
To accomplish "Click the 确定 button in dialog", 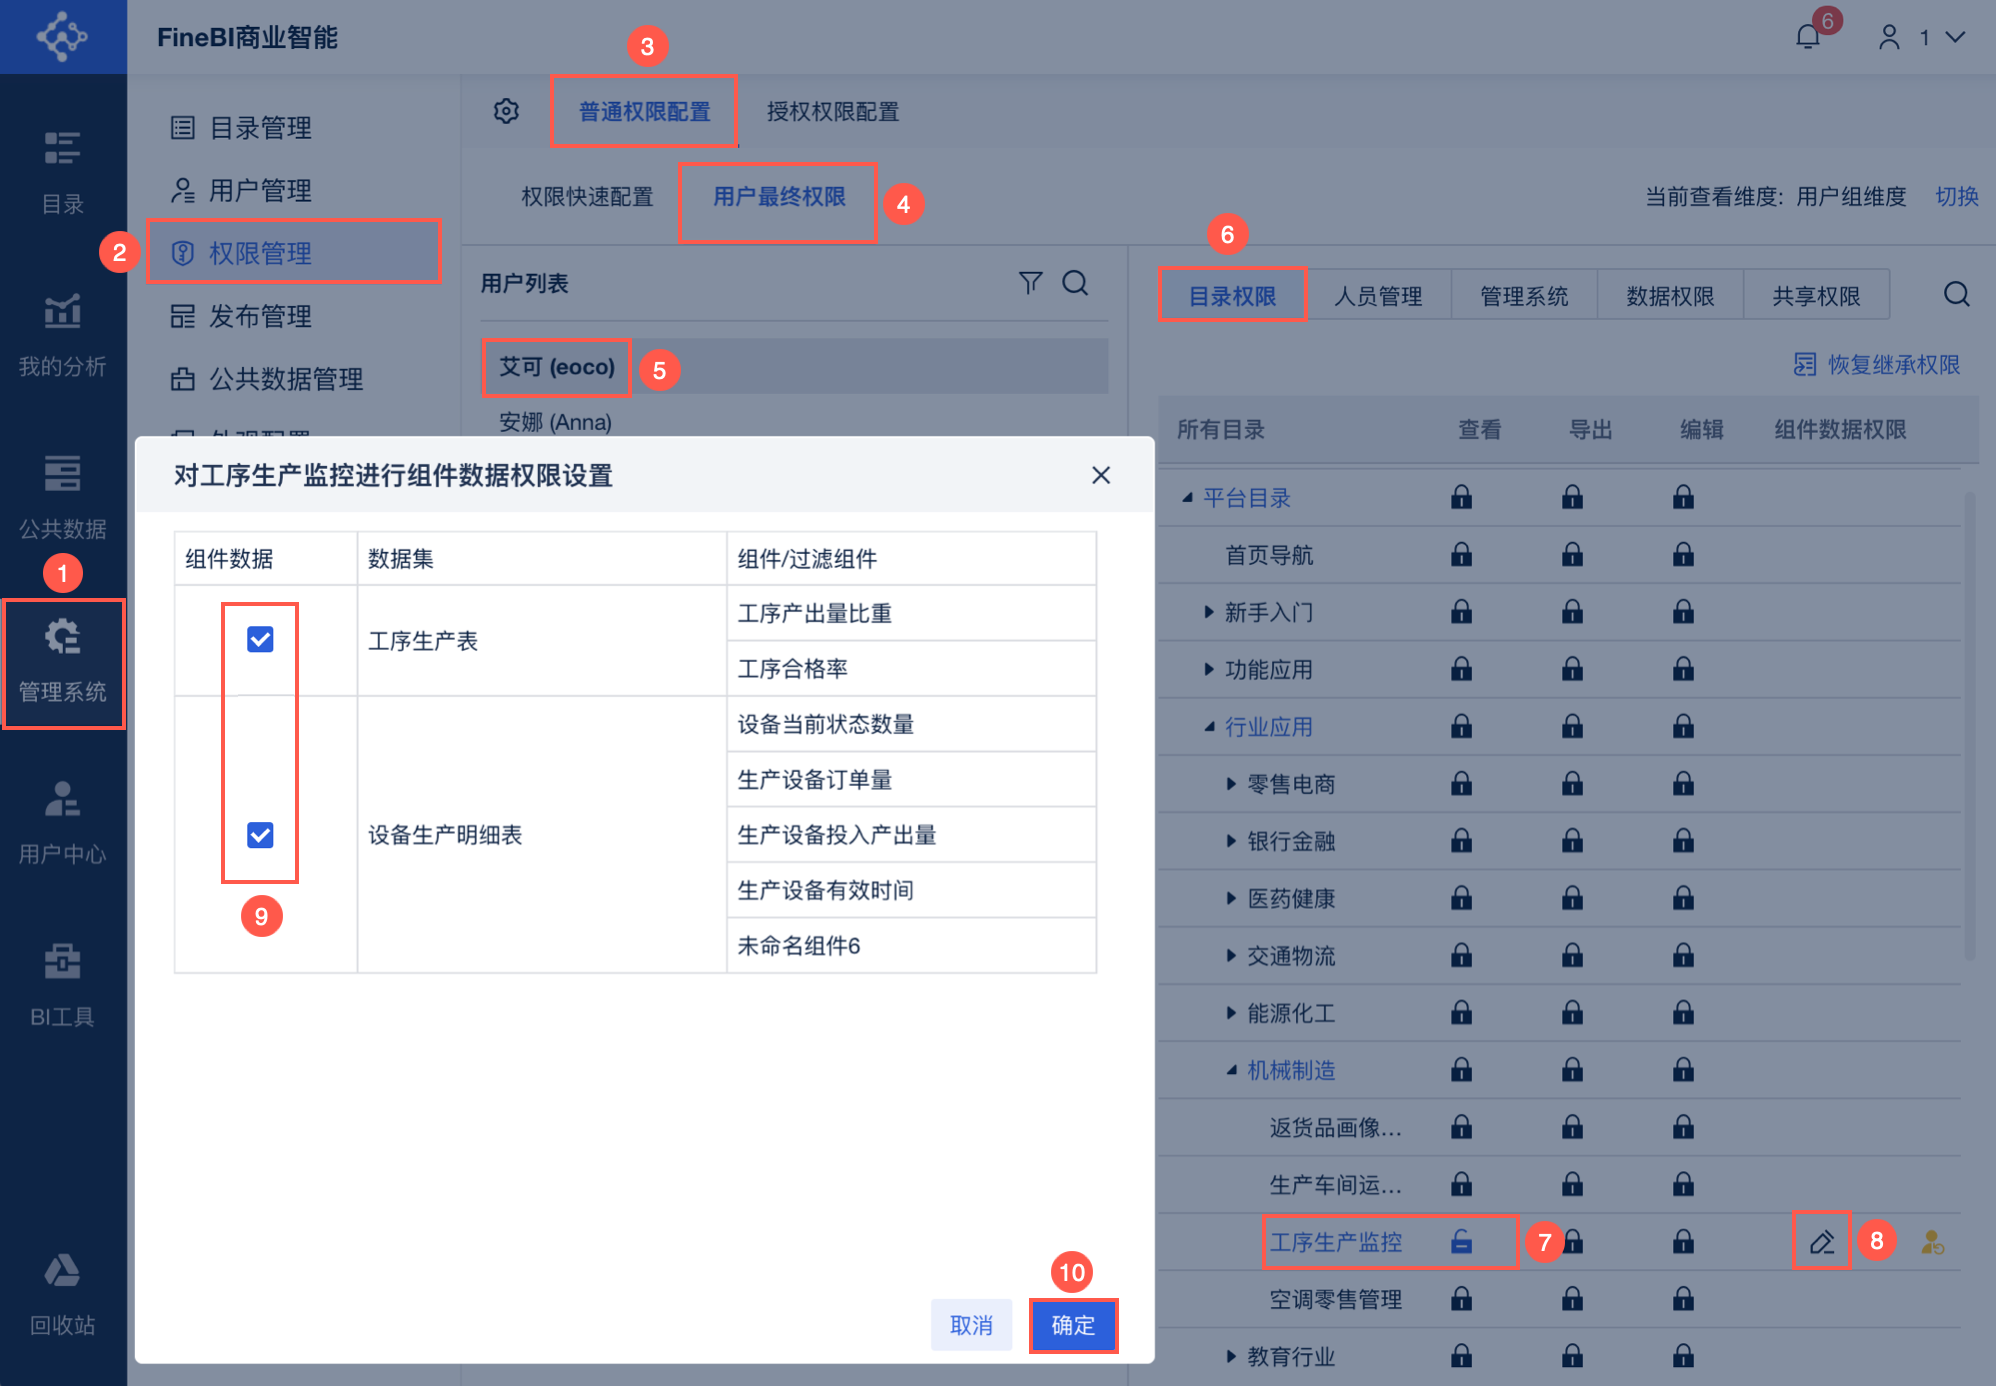I will click(1072, 1325).
